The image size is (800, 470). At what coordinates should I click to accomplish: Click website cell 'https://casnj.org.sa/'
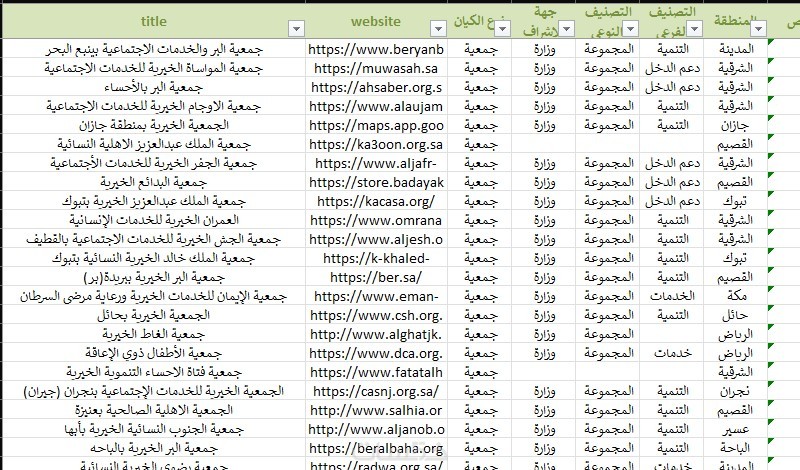click(376, 391)
